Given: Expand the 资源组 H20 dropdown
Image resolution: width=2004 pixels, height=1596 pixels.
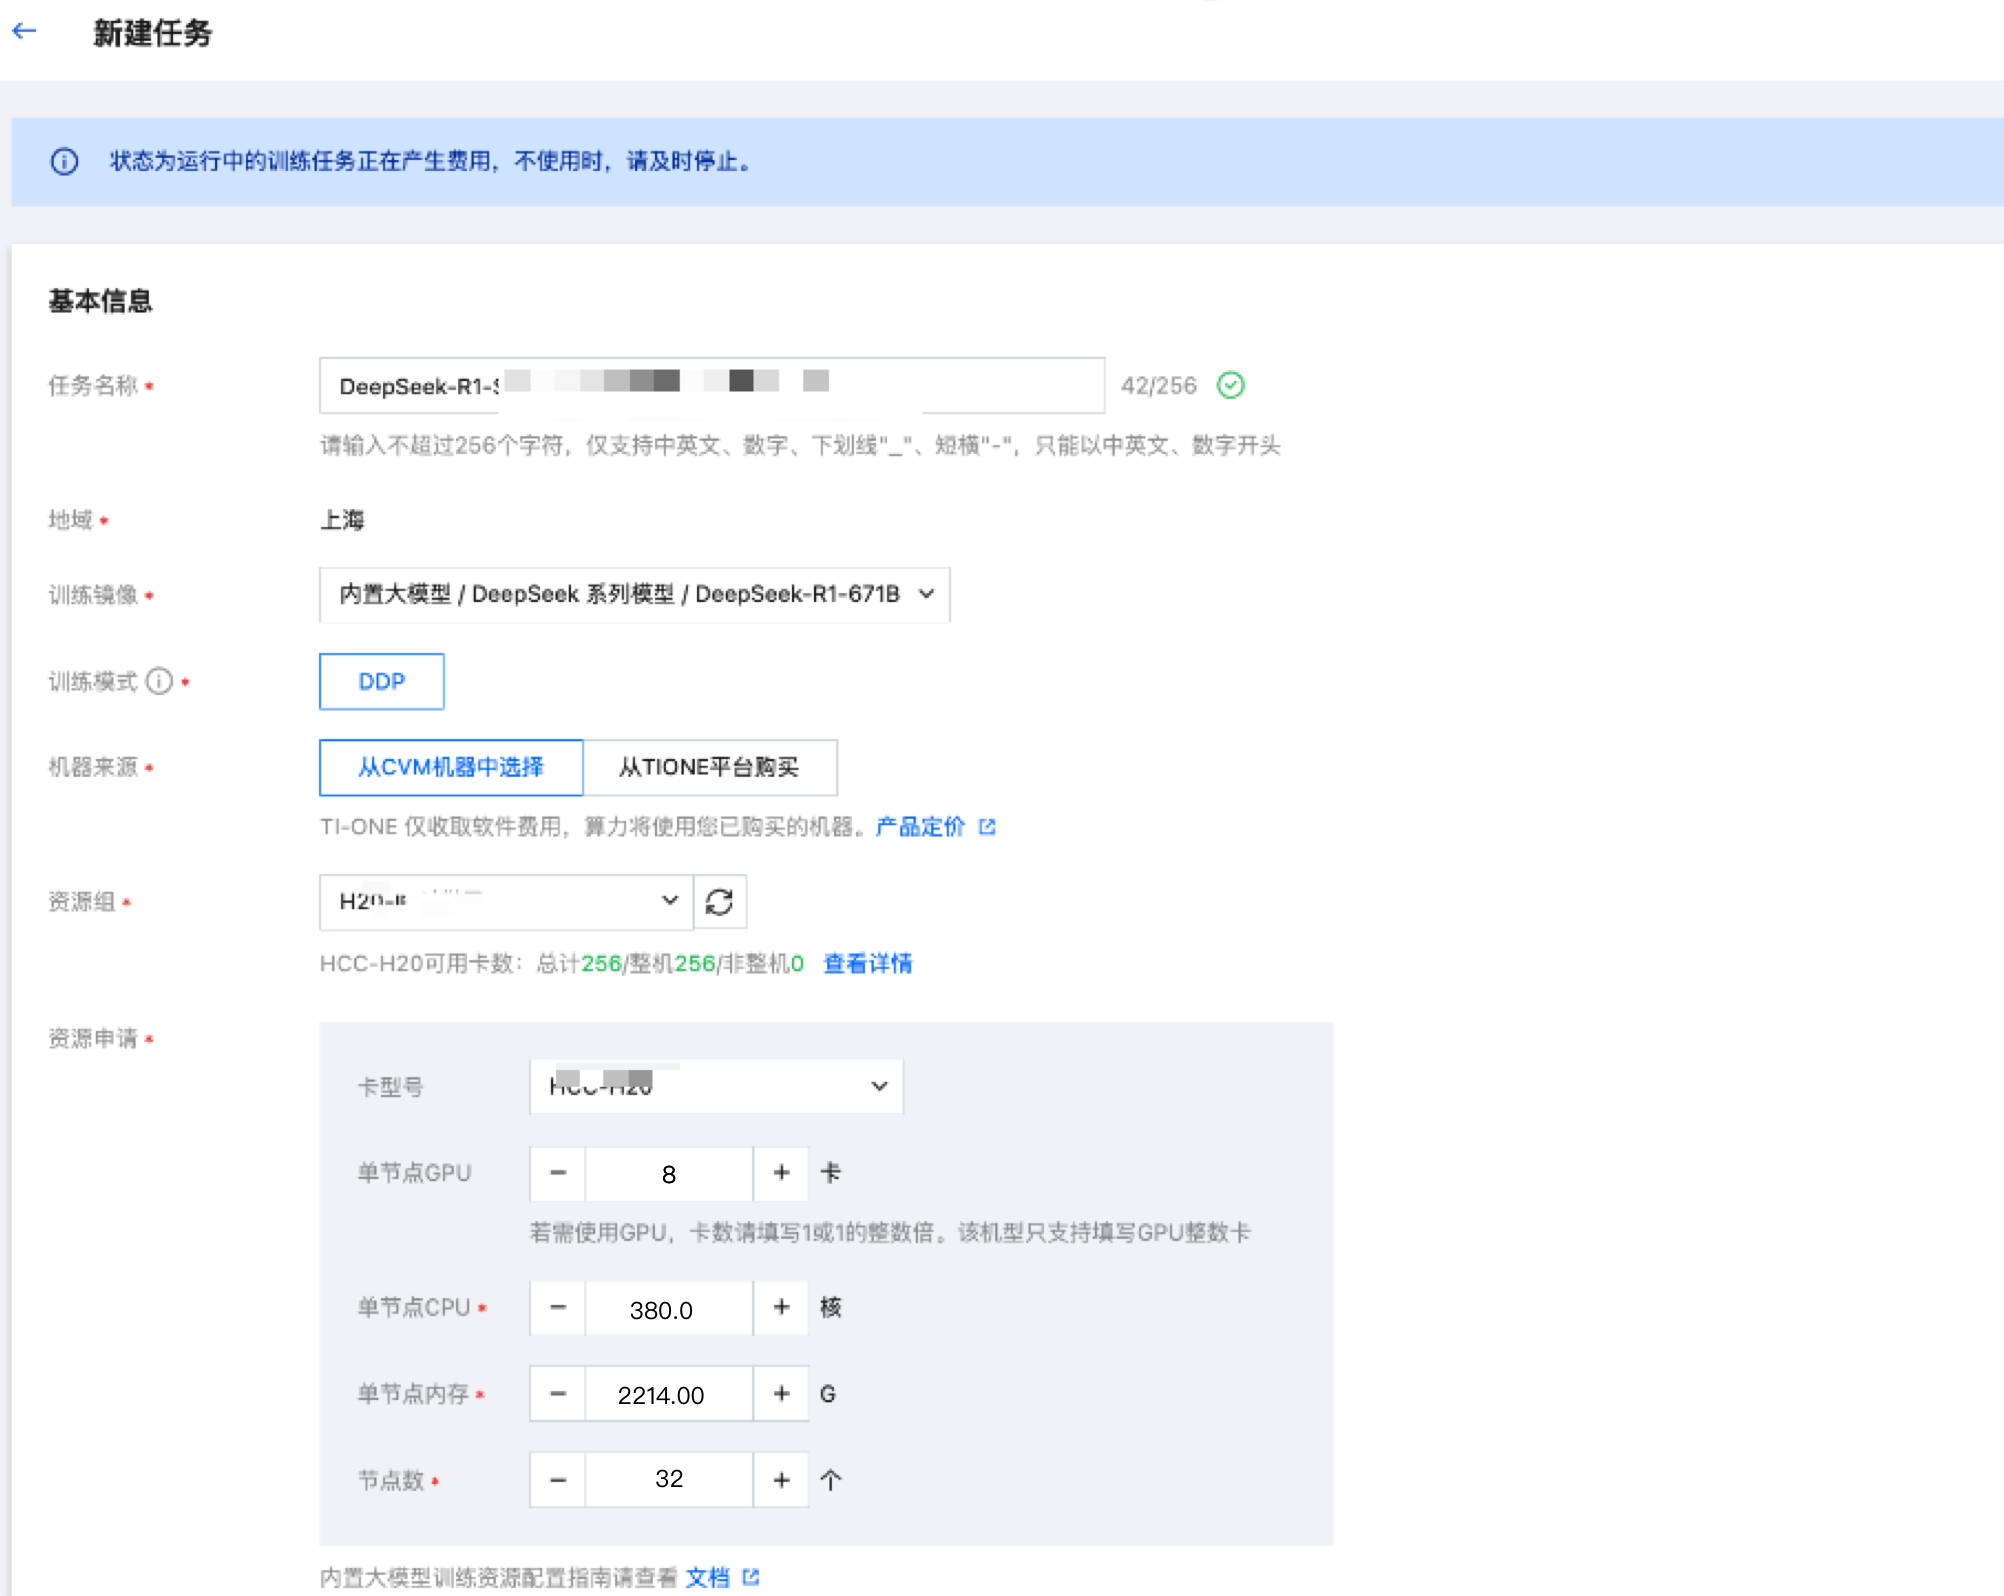Looking at the screenshot, I should [x=506, y=902].
